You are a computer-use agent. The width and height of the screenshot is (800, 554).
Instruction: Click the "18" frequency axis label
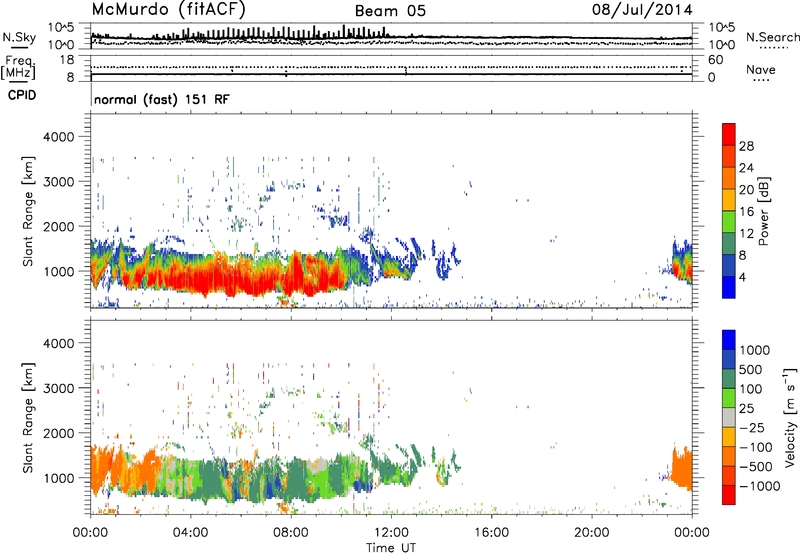(x=66, y=60)
